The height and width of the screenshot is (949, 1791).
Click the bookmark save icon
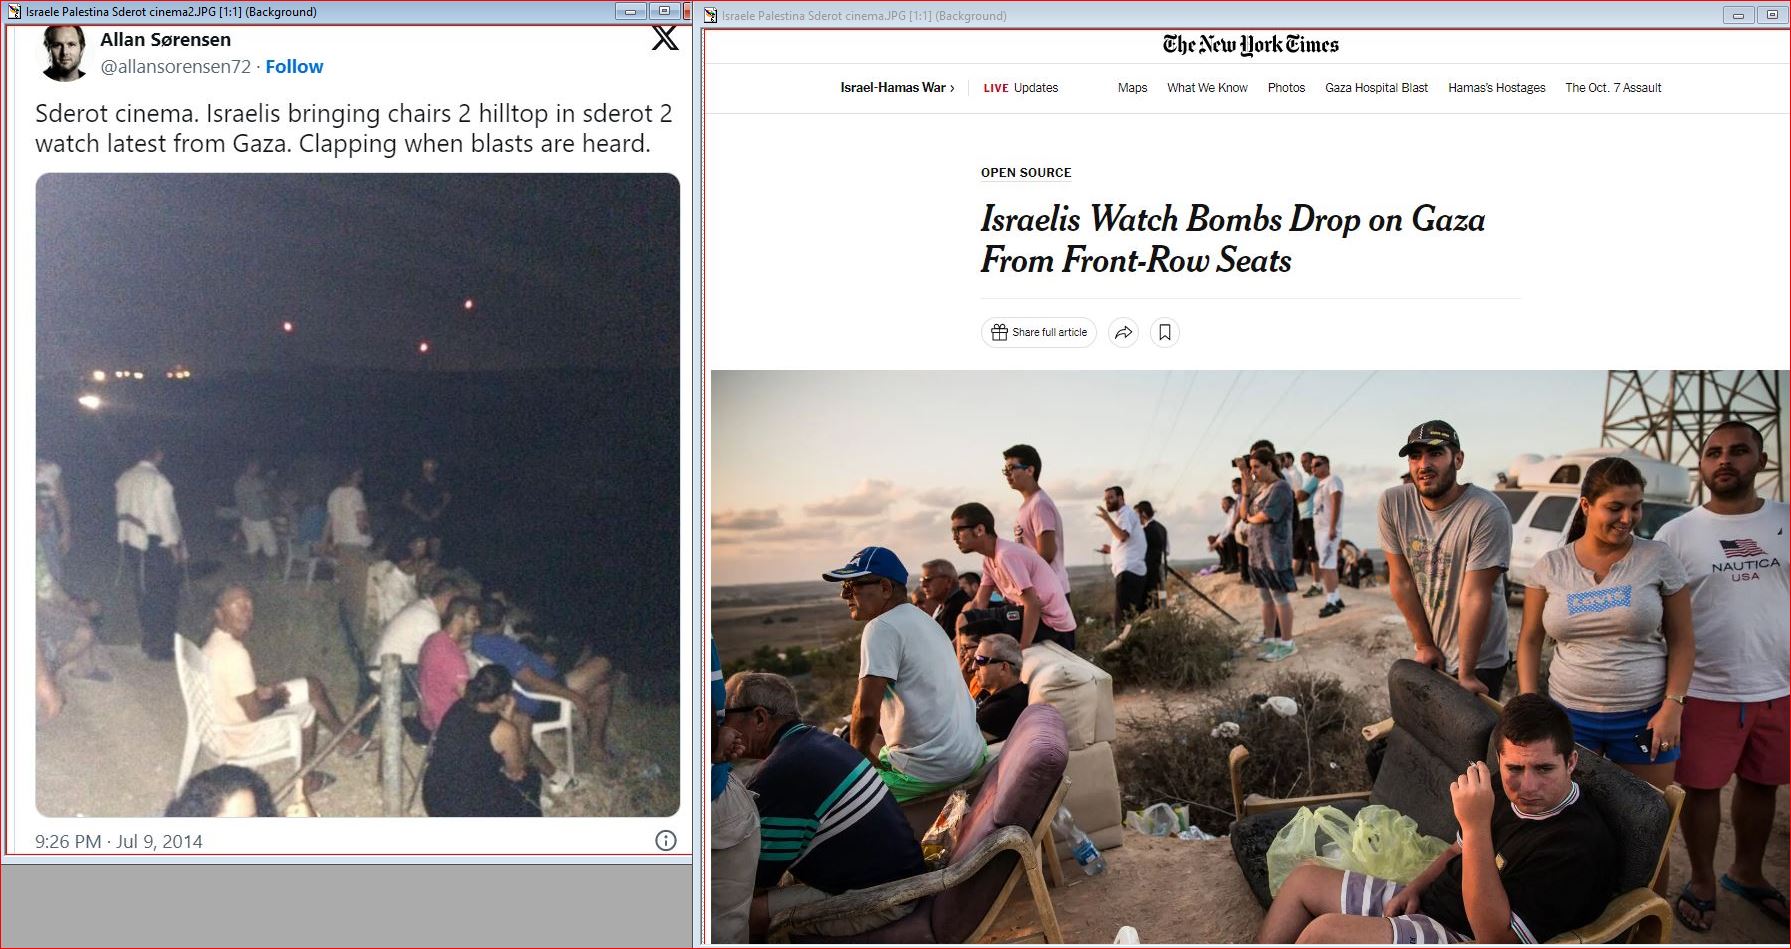pyautogui.click(x=1165, y=333)
